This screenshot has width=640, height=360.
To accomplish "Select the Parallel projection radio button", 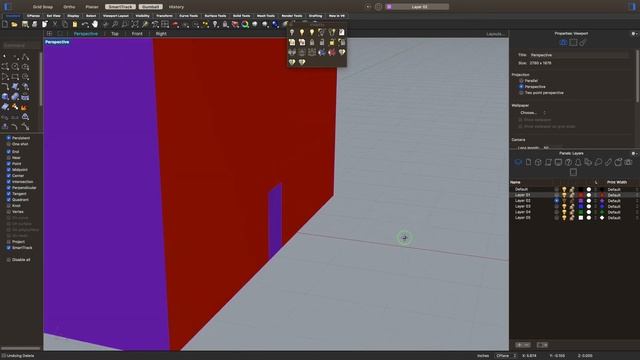I will point(521,81).
